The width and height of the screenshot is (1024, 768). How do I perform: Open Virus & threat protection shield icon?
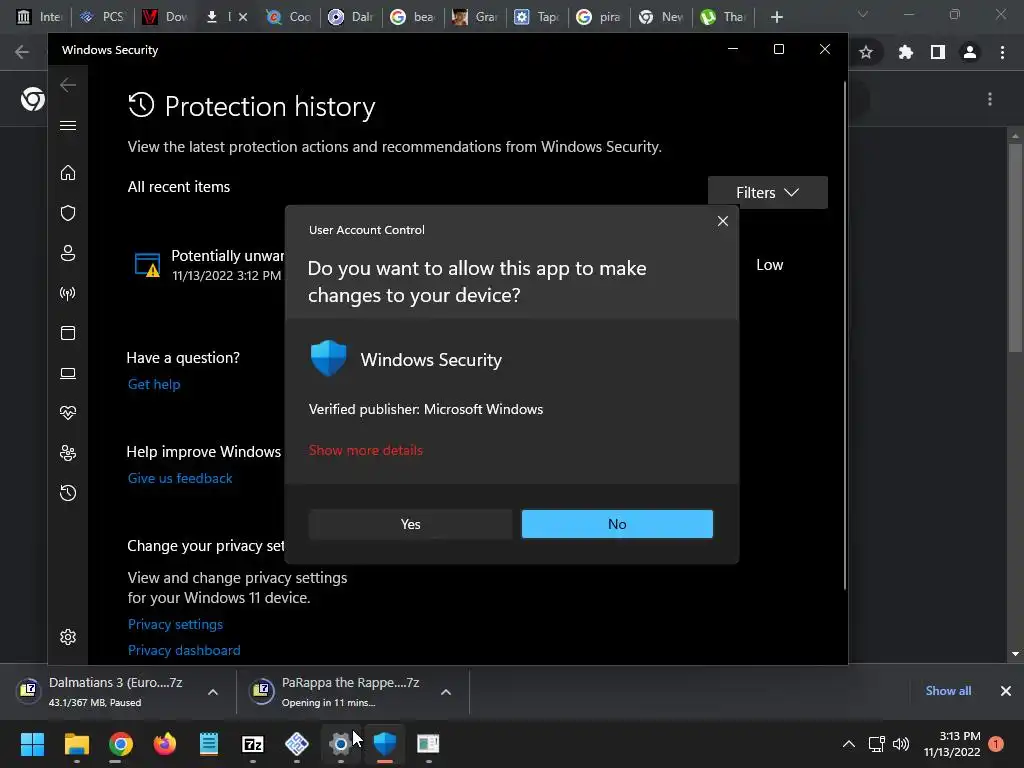pos(68,213)
